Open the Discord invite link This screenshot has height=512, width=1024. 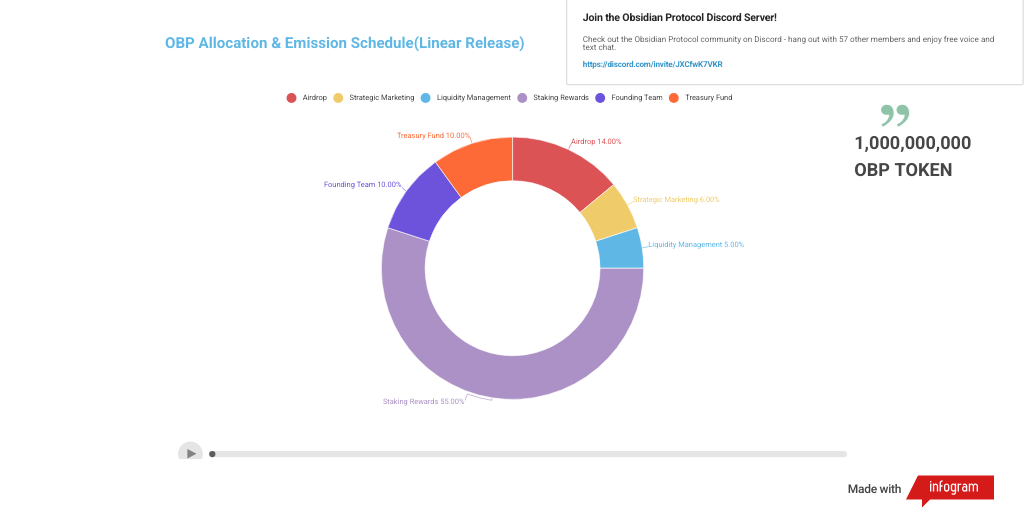pos(652,64)
